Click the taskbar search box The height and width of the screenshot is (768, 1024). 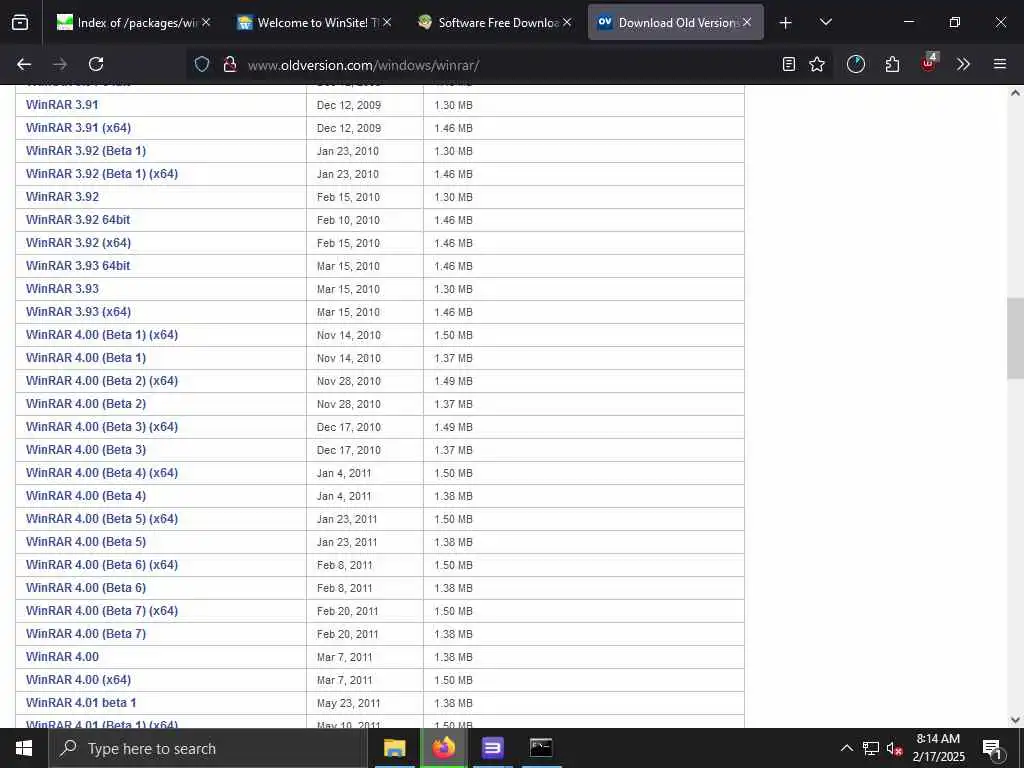click(208, 748)
